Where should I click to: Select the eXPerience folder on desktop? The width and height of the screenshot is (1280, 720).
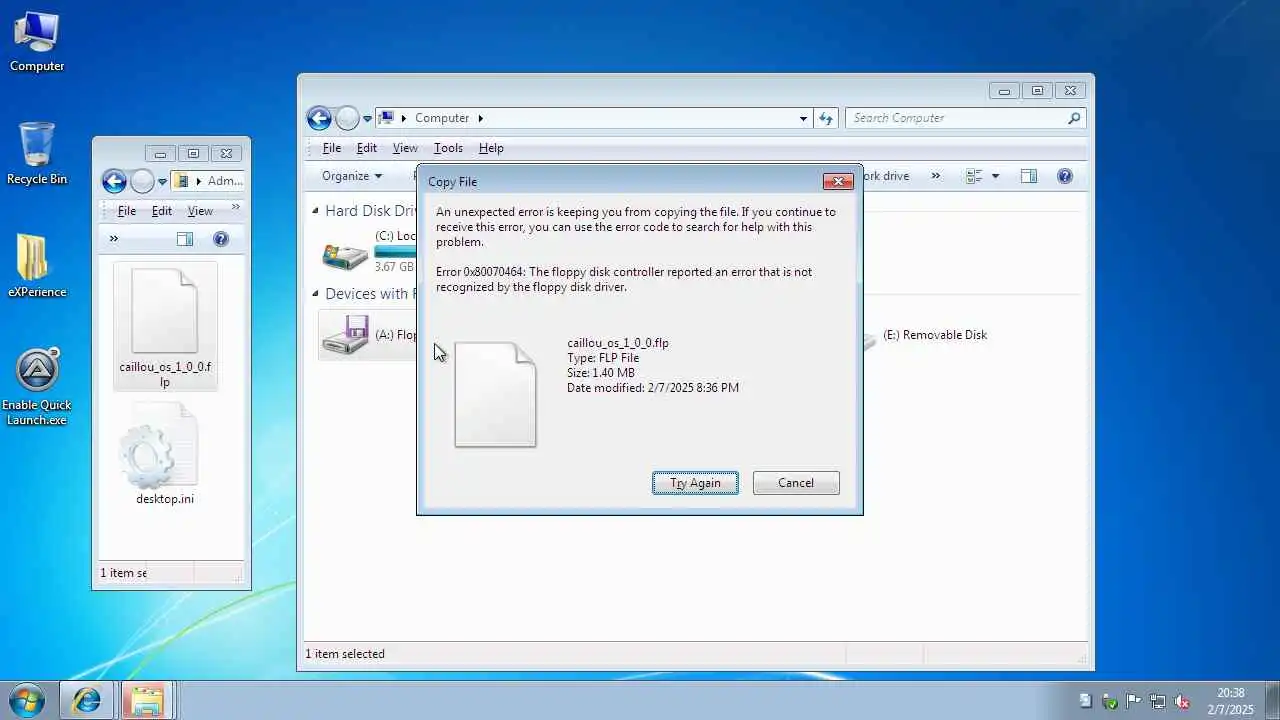37,266
